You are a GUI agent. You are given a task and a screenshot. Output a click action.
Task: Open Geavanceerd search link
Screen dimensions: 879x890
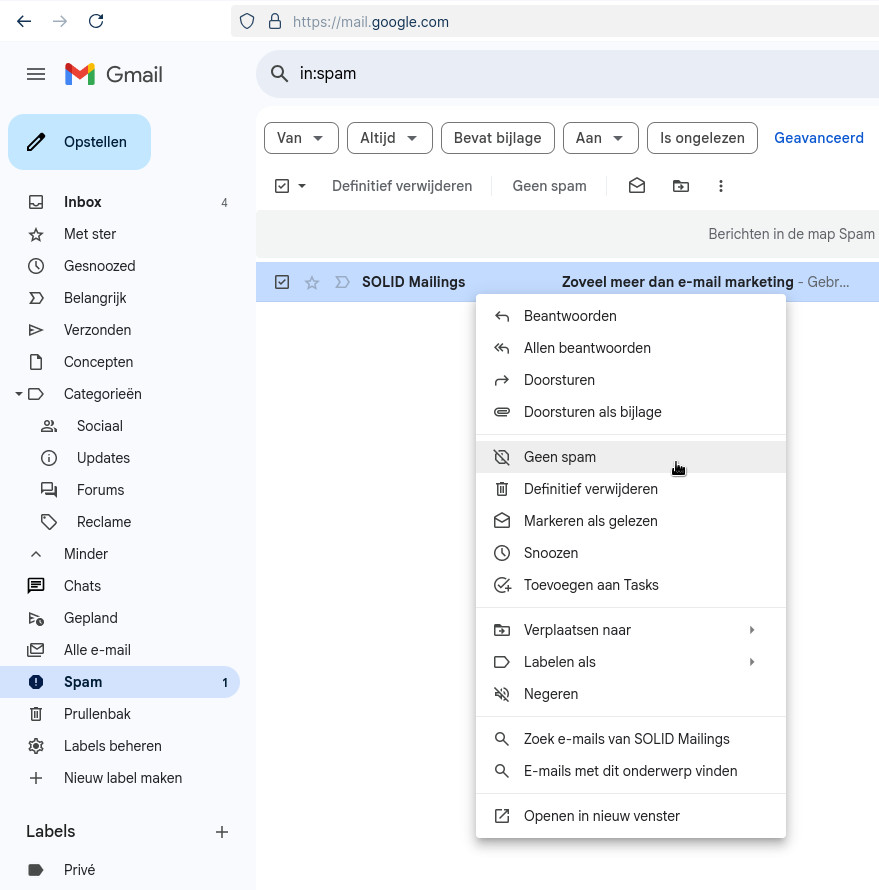tap(818, 138)
